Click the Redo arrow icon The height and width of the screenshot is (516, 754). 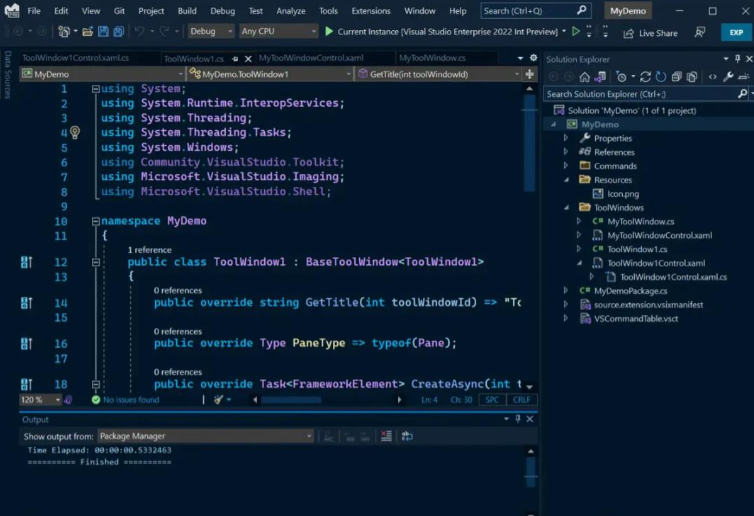click(x=164, y=32)
